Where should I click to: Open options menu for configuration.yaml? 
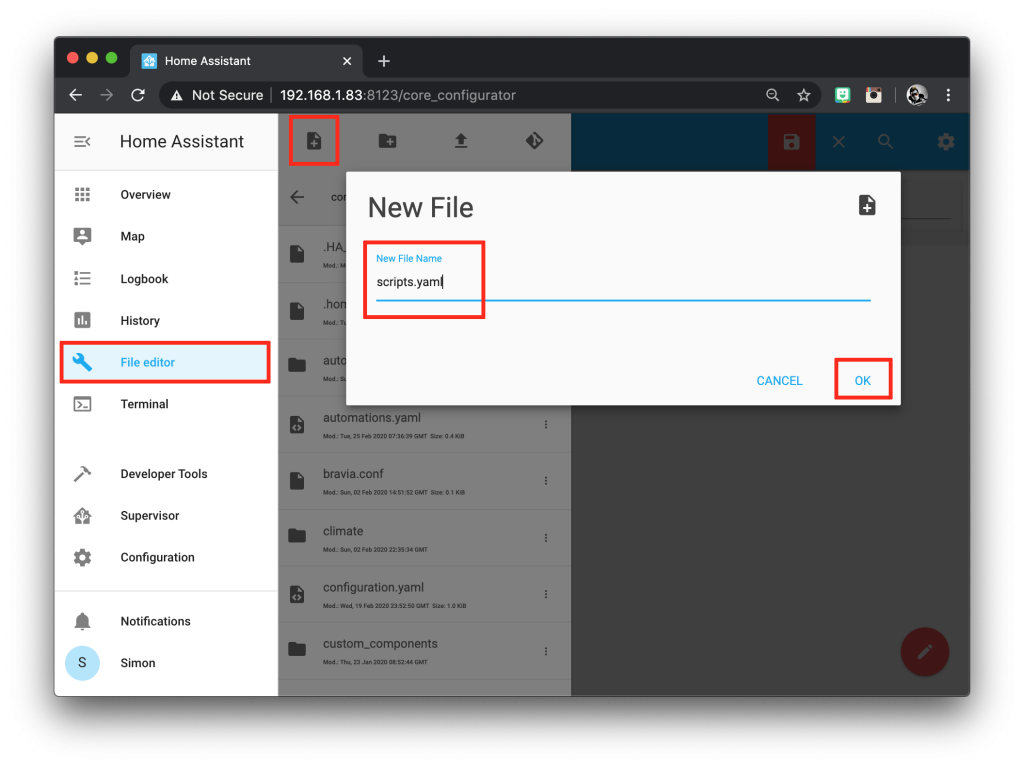546,594
